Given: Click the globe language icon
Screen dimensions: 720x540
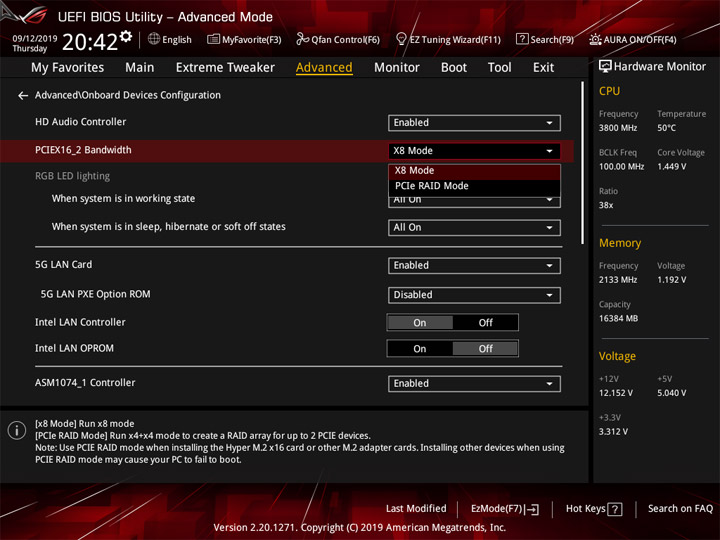Looking at the screenshot, I should point(154,39).
